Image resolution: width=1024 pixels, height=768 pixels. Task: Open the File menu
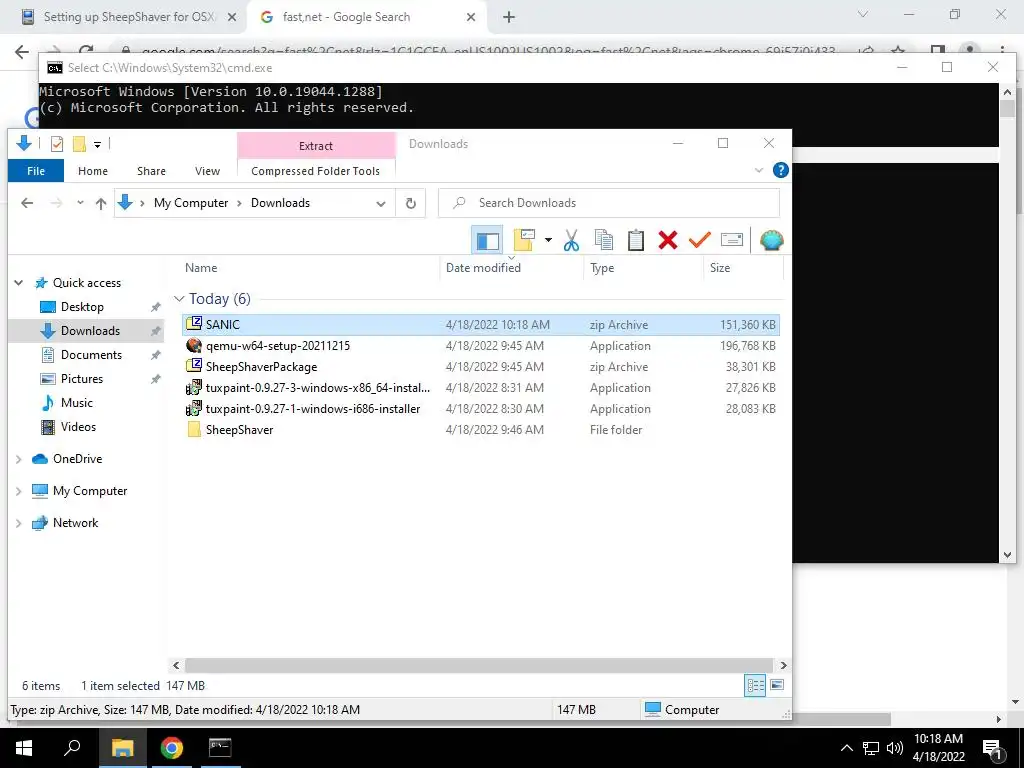(x=36, y=171)
